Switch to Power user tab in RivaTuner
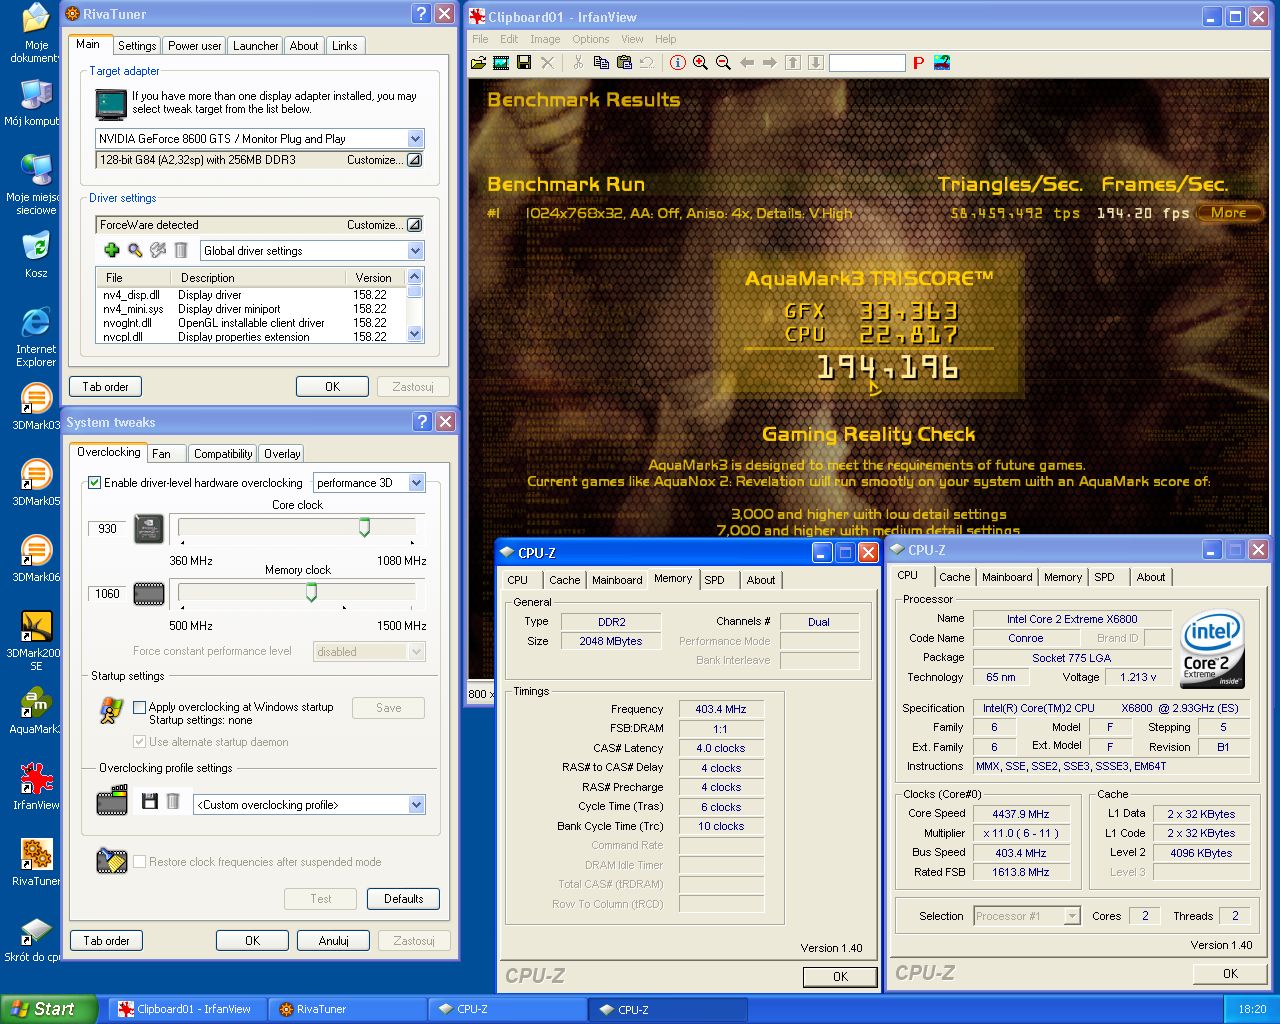The image size is (1280, 1024). (194, 46)
